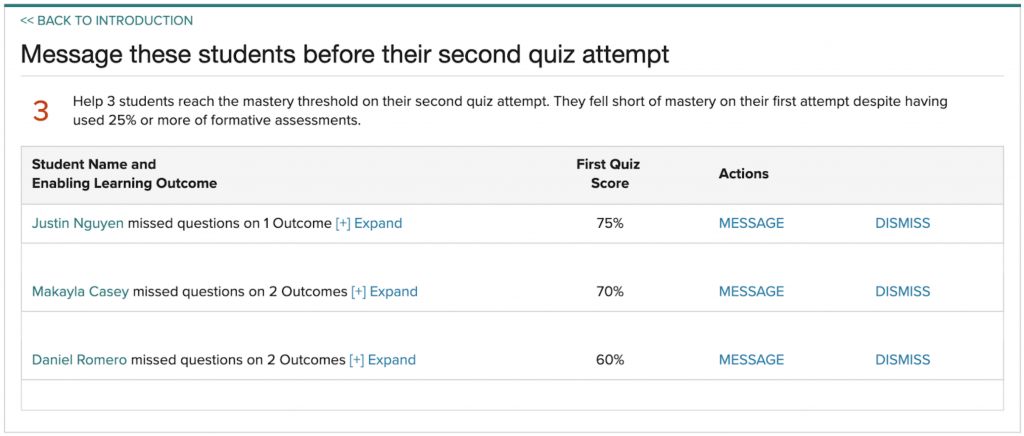Viewport: 1024px width, 436px height.
Task: Message Justin Nguyen
Action: click(x=751, y=224)
